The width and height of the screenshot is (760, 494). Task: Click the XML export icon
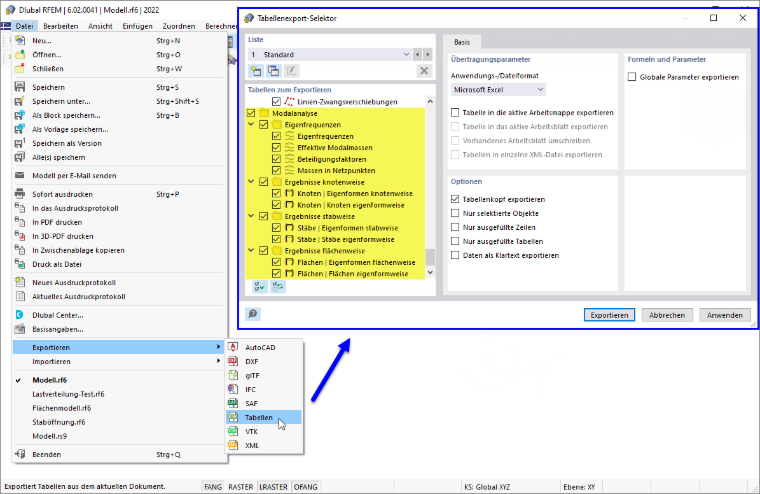pos(233,446)
